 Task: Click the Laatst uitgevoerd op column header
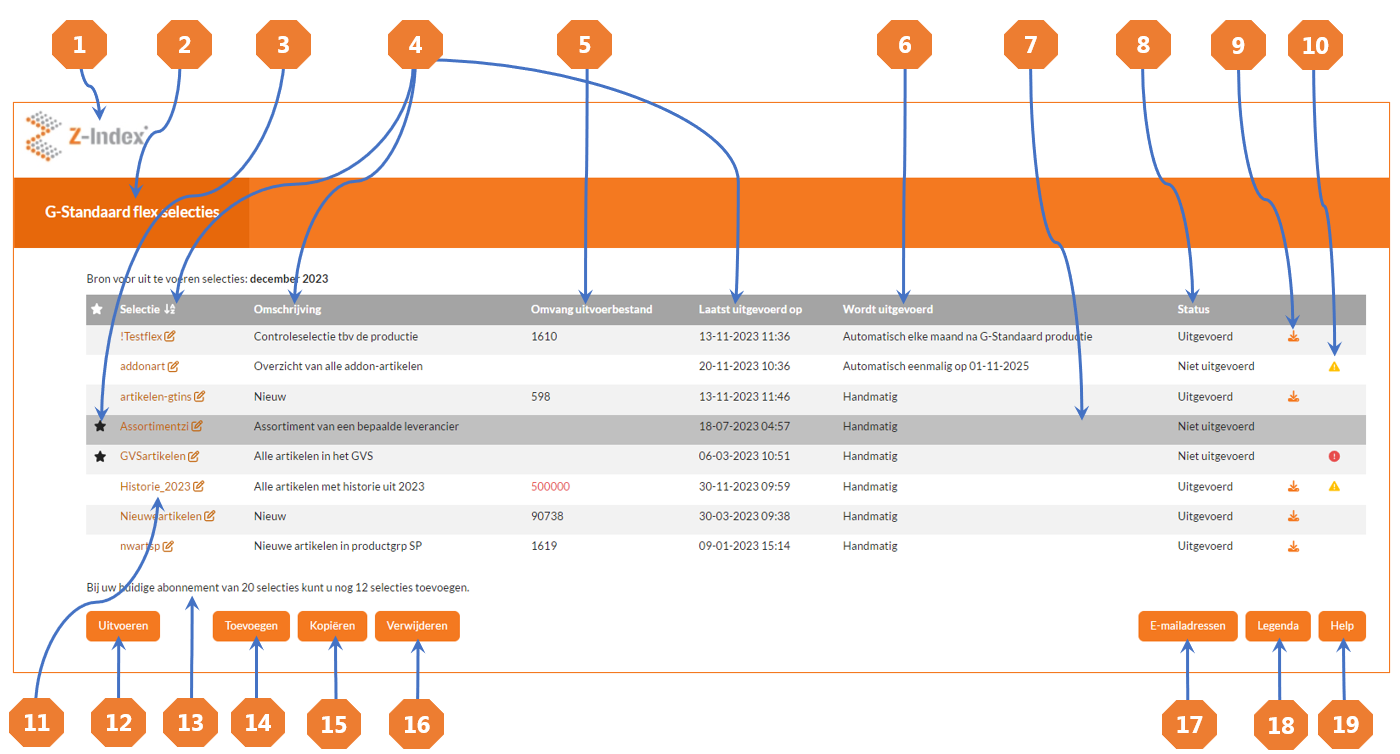[750, 310]
